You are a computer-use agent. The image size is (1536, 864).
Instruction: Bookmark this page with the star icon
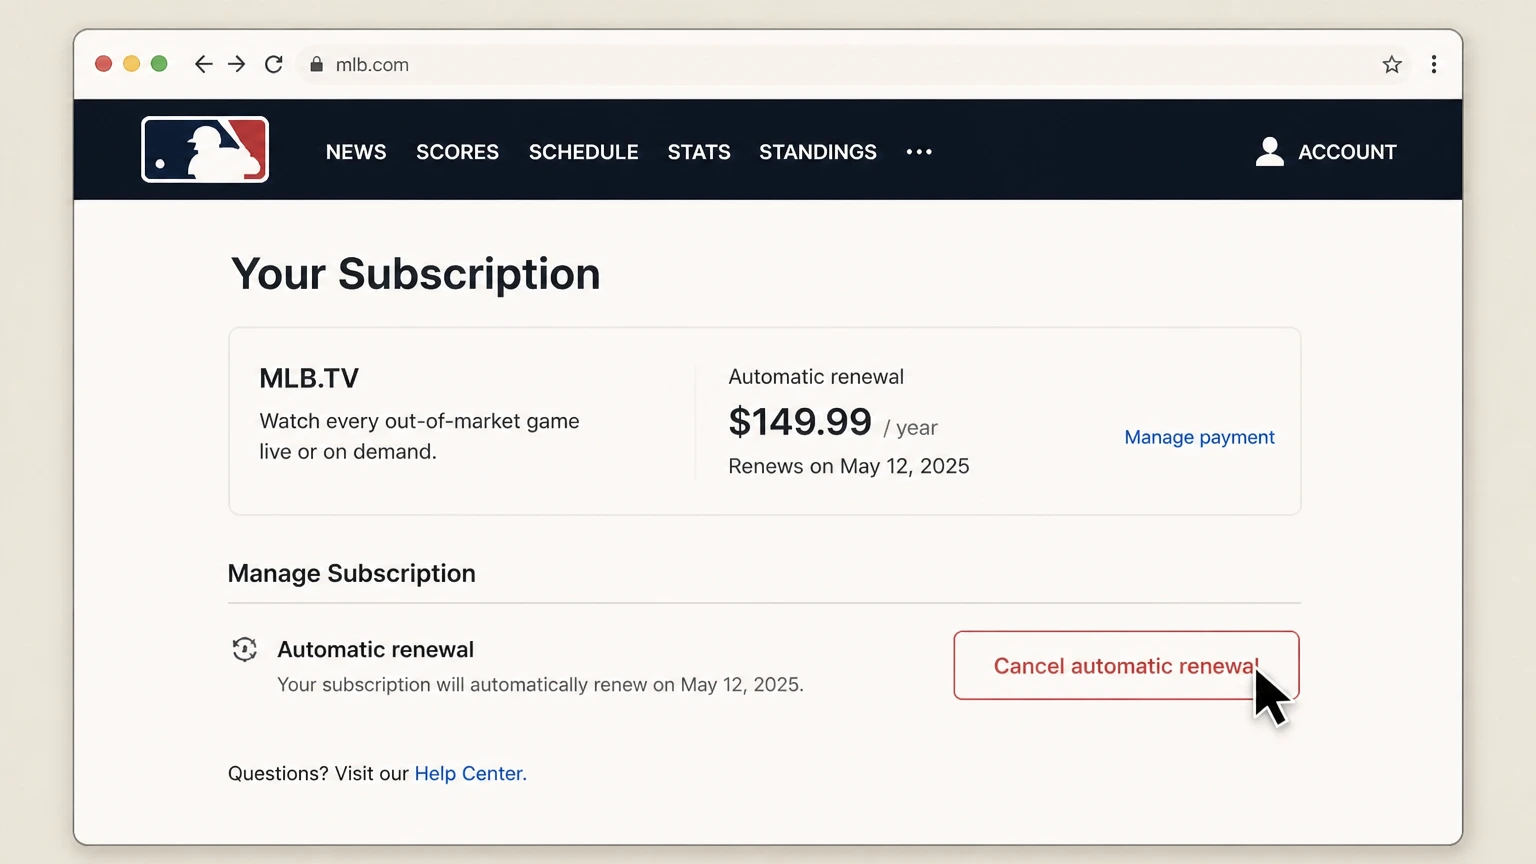click(1392, 64)
